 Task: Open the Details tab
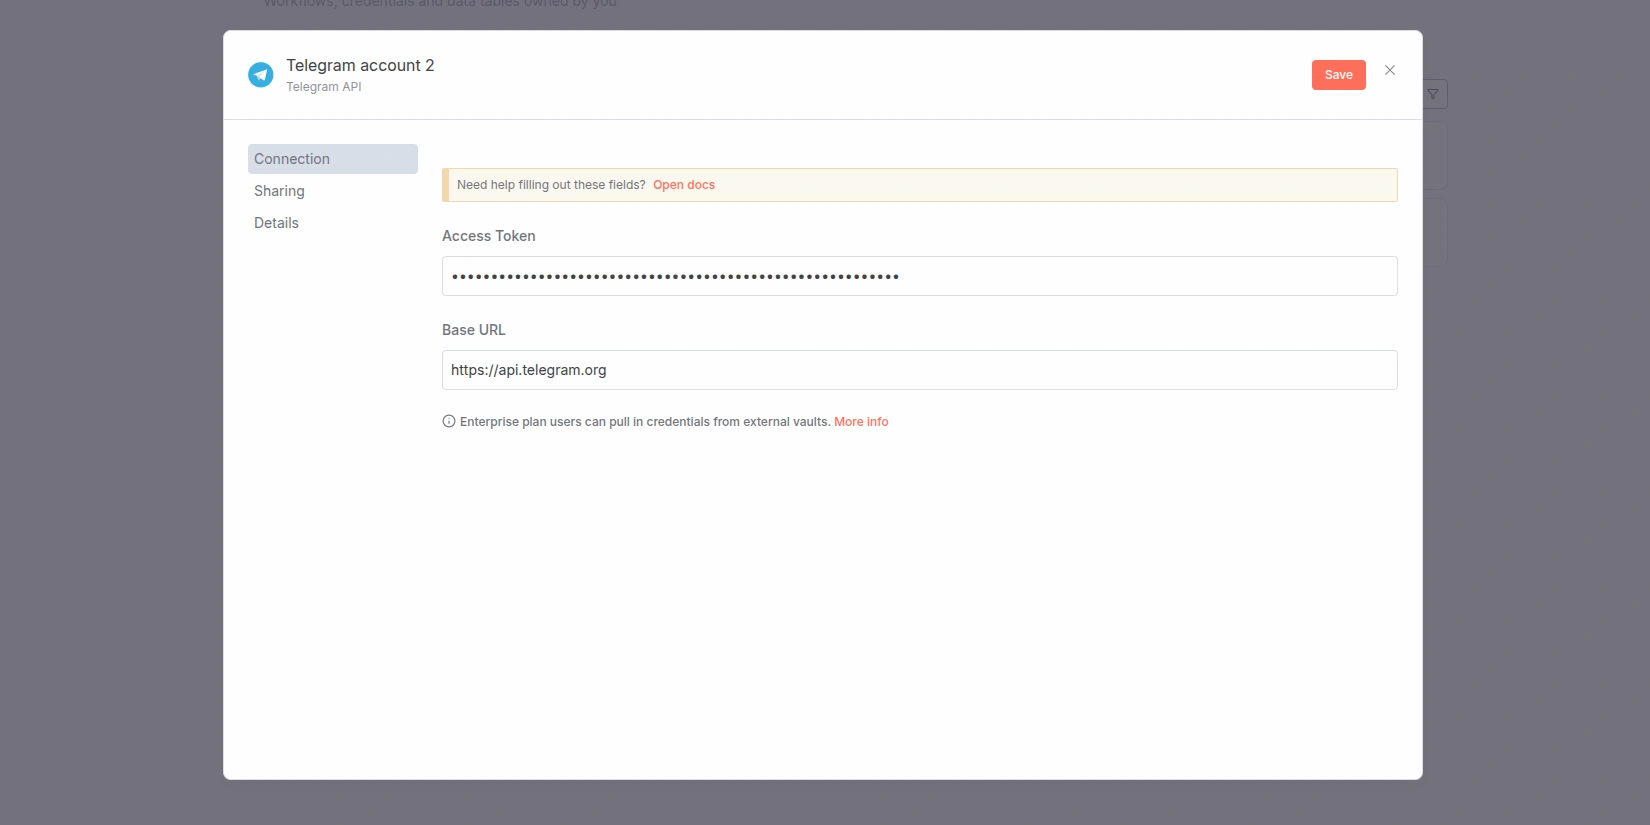pyautogui.click(x=276, y=223)
